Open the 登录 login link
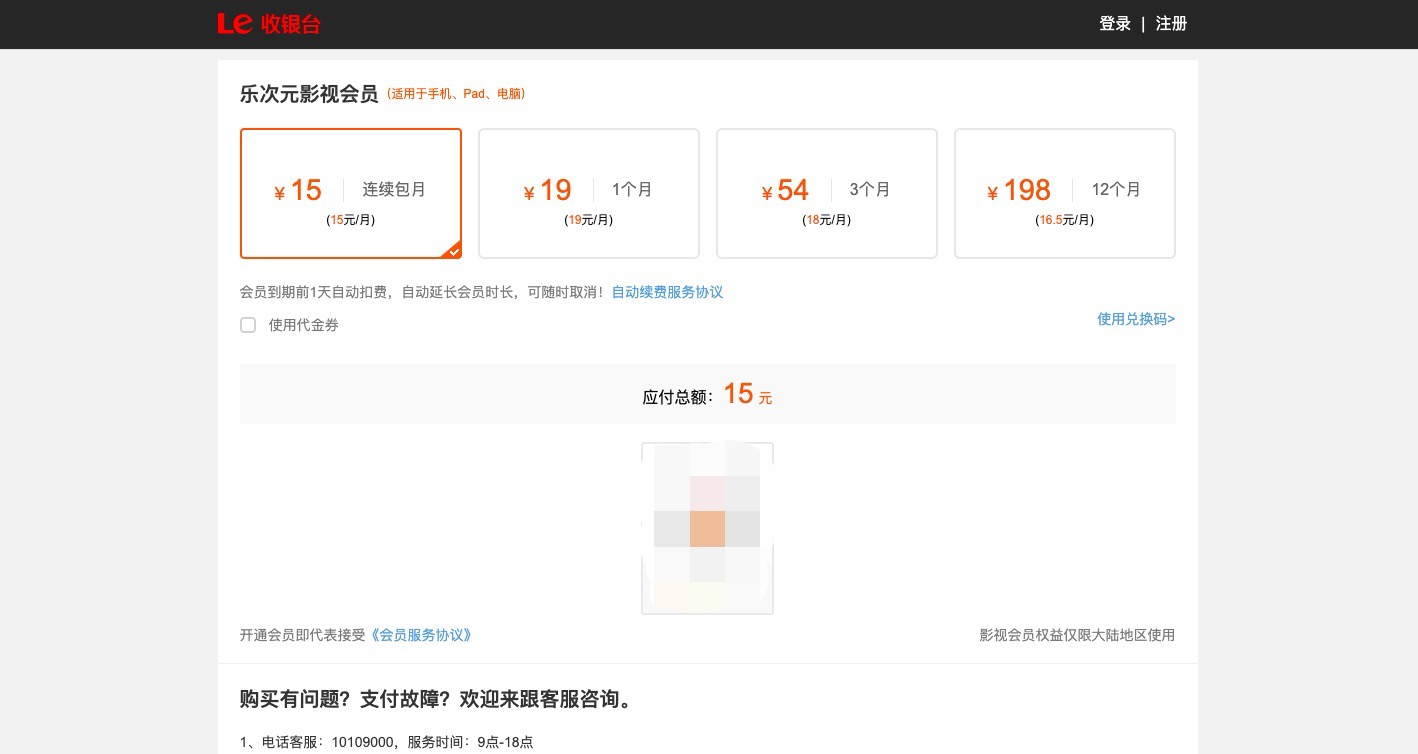Viewport: 1418px width, 754px height. [x=1115, y=24]
